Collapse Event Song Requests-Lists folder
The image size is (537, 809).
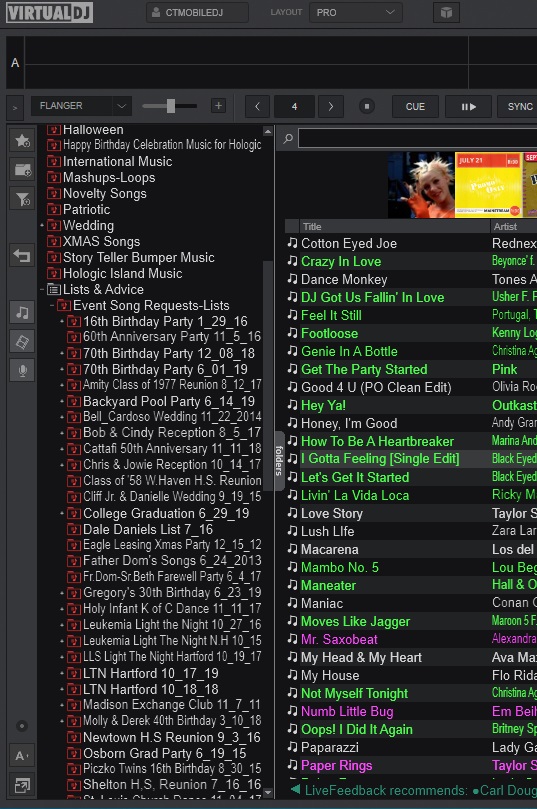pyautogui.click(x=52, y=305)
